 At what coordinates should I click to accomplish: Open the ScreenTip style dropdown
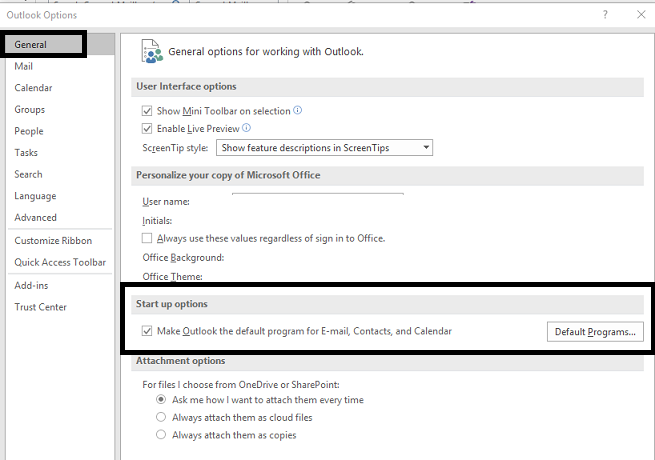click(324, 147)
